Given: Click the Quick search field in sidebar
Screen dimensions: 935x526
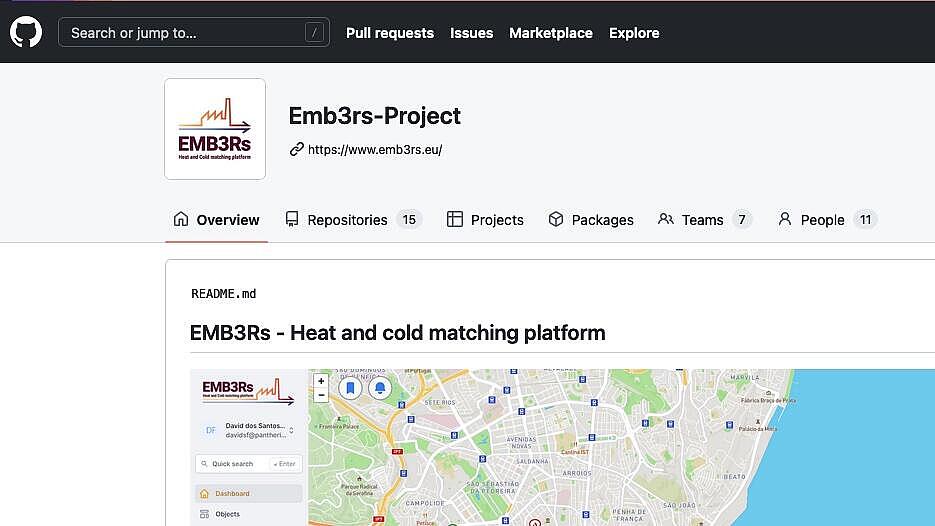Looking at the screenshot, I should pos(249,463).
